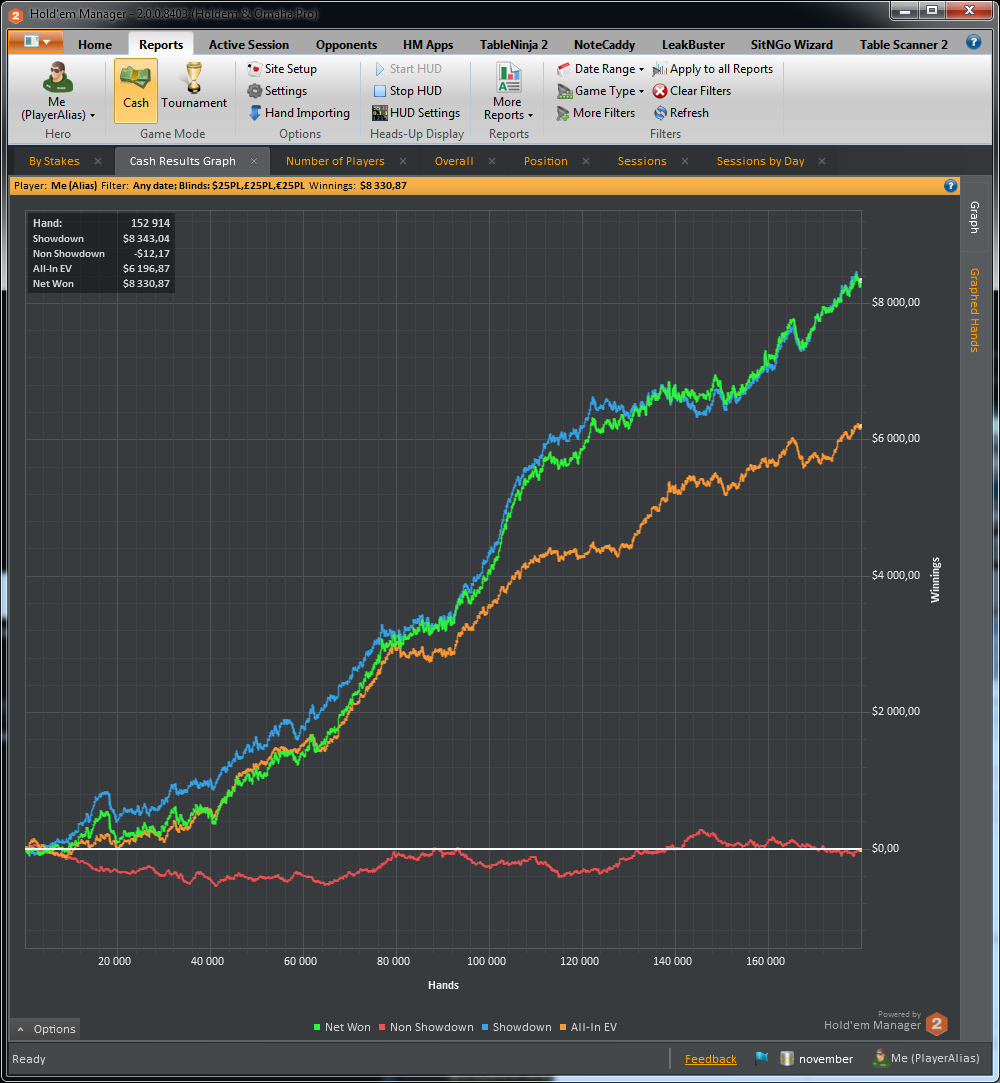This screenshot has width=1000, height=1083.
Task: Expand the Date Range filter
Action: tap(600, 69)
